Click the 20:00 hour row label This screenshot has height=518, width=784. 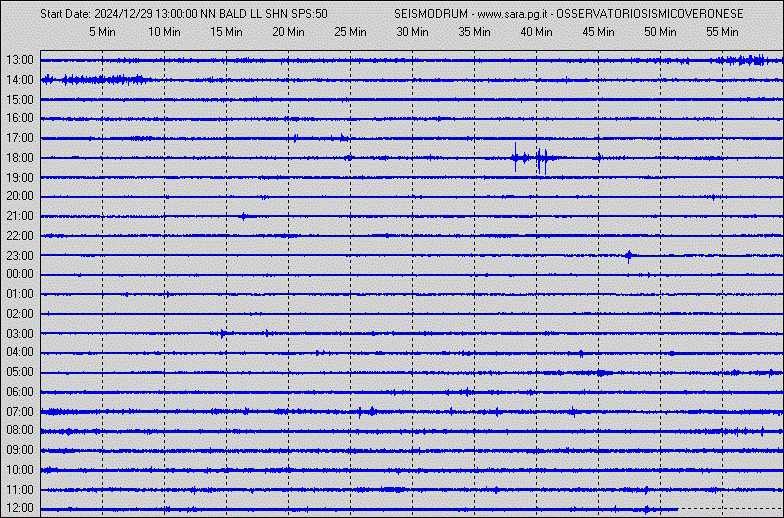coord(20,196)
